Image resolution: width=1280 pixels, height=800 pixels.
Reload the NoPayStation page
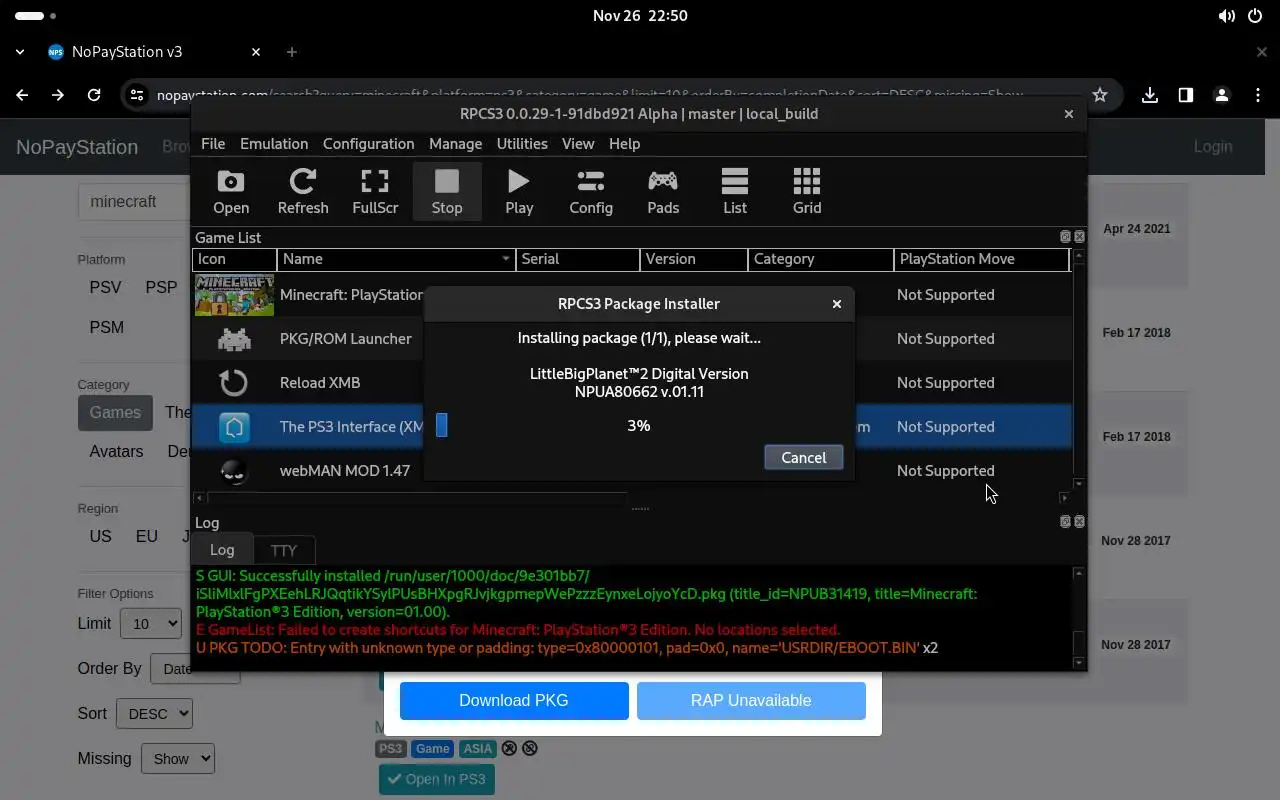(x=94, y=95)
